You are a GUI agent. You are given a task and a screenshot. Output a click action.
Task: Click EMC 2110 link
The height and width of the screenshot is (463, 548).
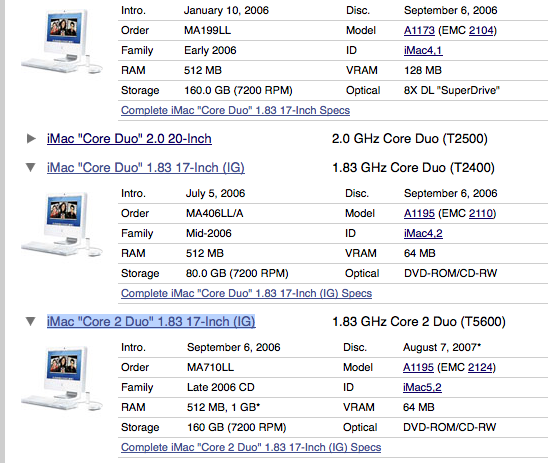481,214
